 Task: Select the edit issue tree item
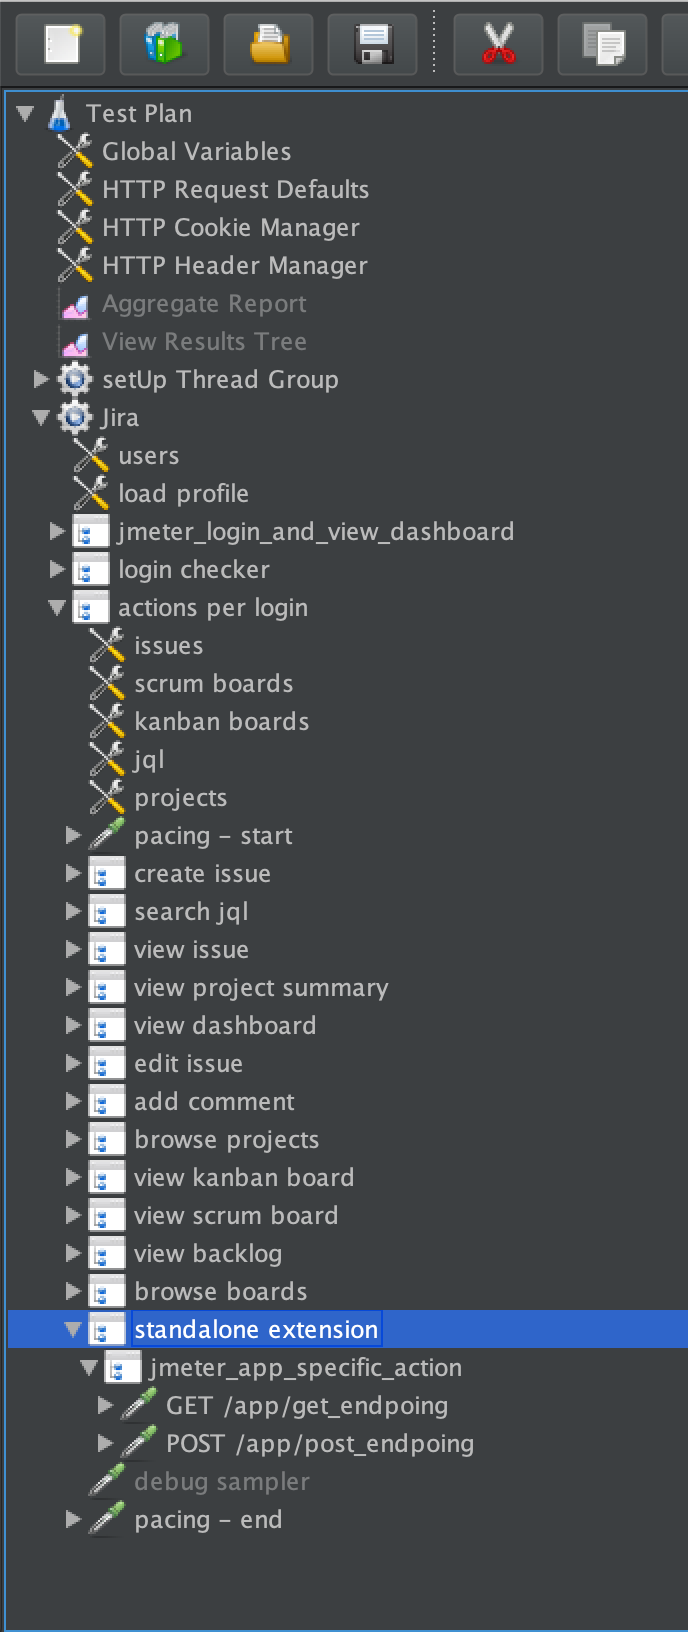pos(188,1064)
